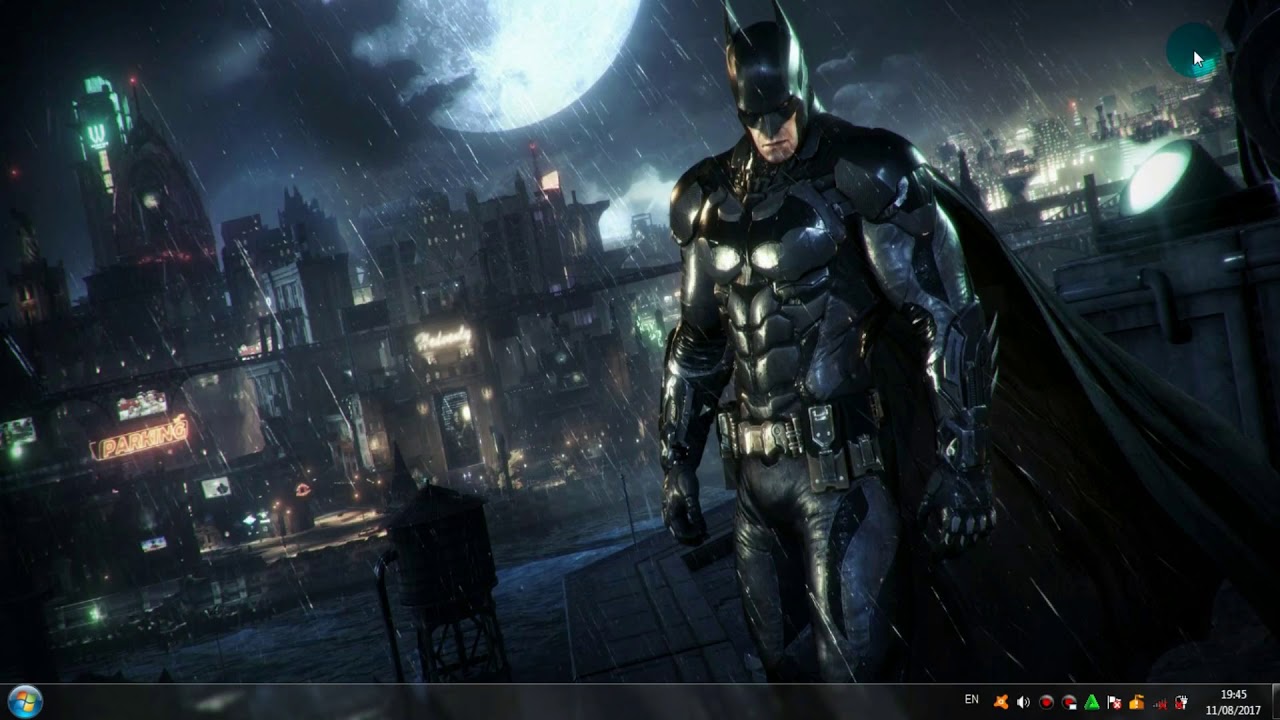This screenshot has height=720, width=1280.
Task: Click the screen recorder tray icon with window overlay
Action: tap(1069, 702)
